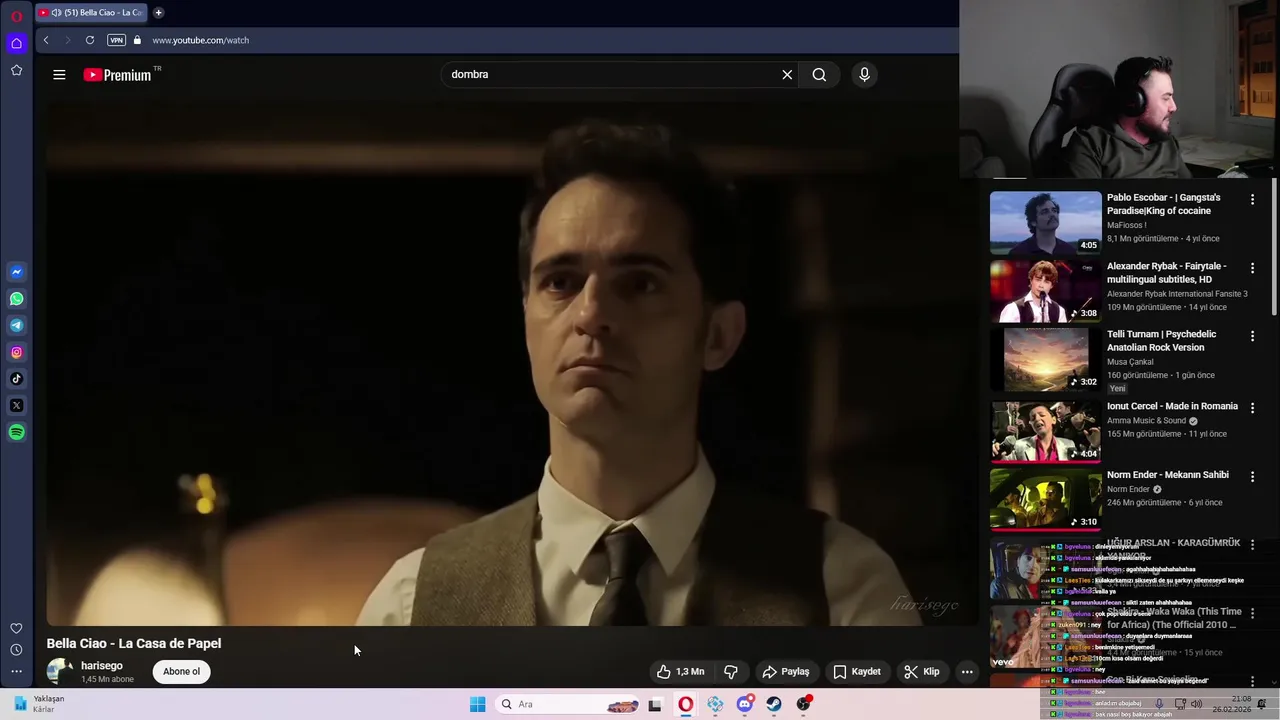Click the sidebar heart icon
The height and width of the screenshot is (720, 1280).
click(x=16, y=628)
